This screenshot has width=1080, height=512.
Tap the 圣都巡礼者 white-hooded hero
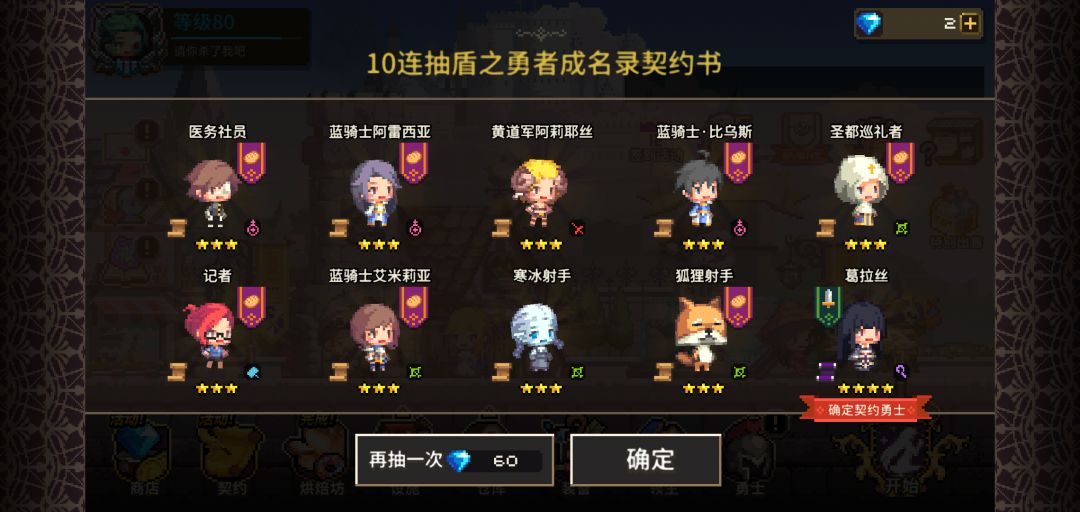pyautogui.click(x=861, y=191)
